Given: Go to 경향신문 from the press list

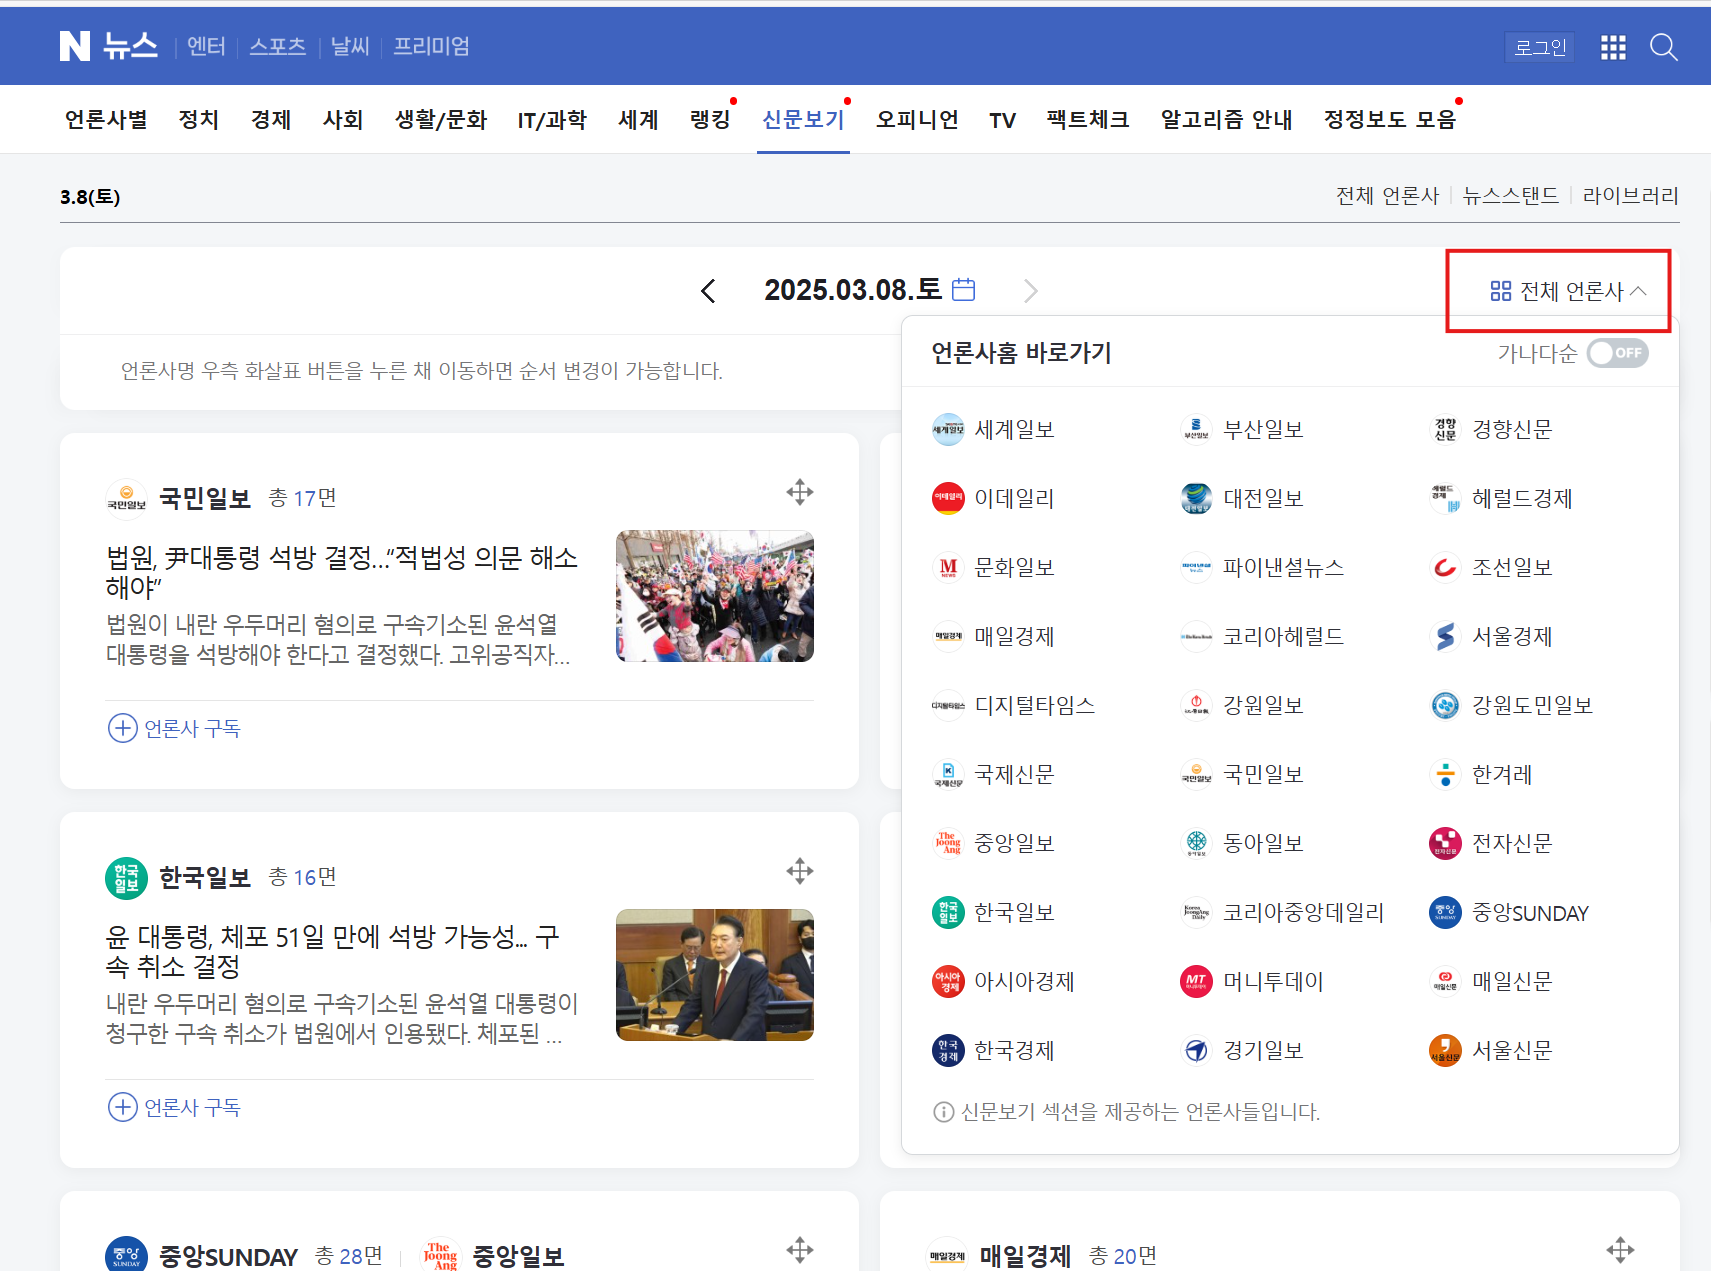Looking at the screenshot, I should click(x=1490, y=430).
